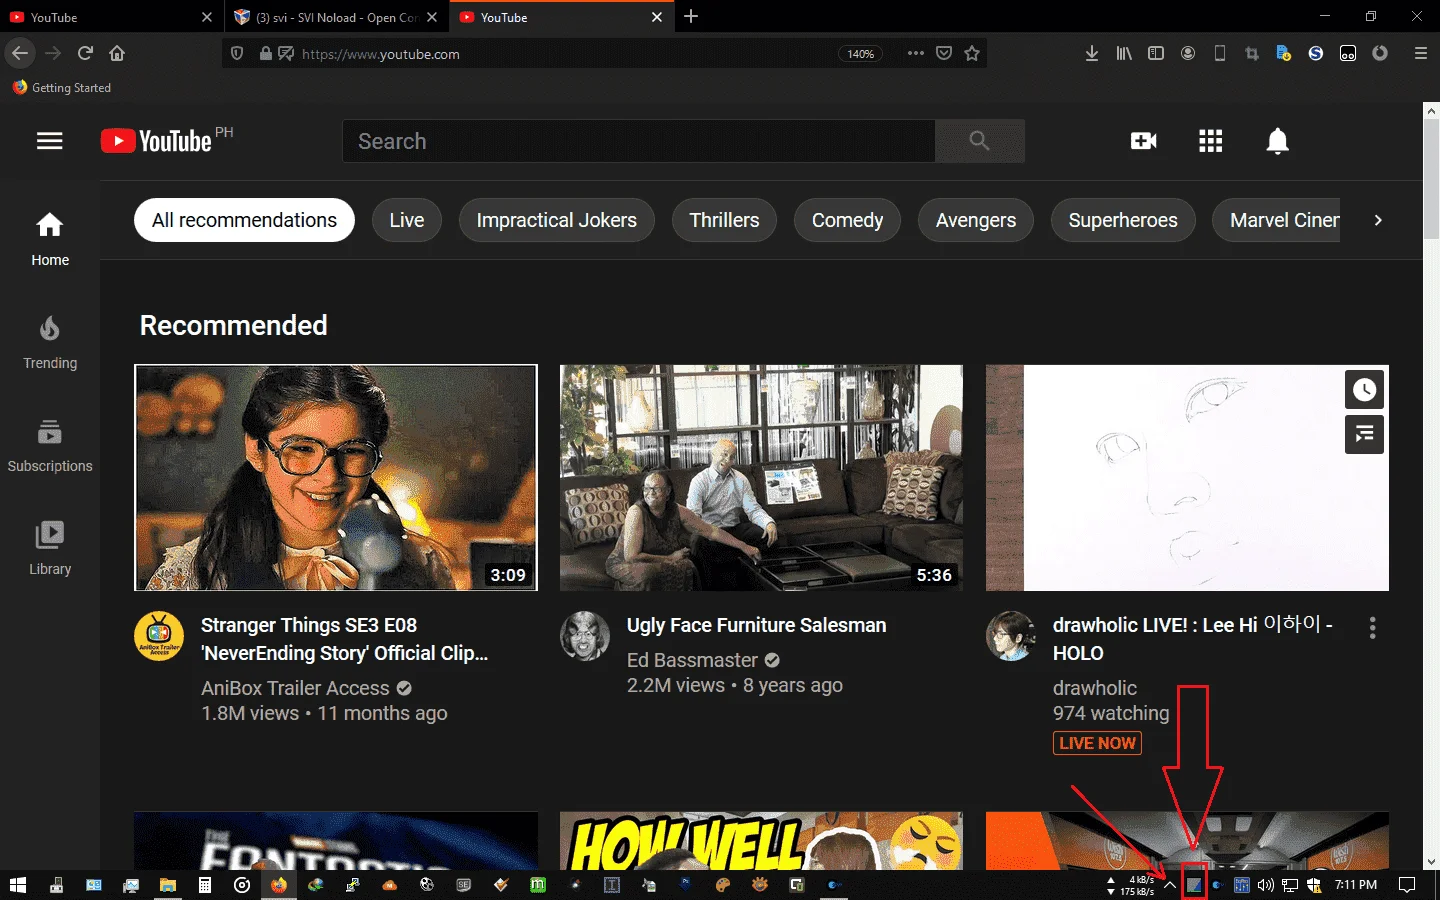Click the search magnifier button
1440x900 pixels.
pos(979,141)
